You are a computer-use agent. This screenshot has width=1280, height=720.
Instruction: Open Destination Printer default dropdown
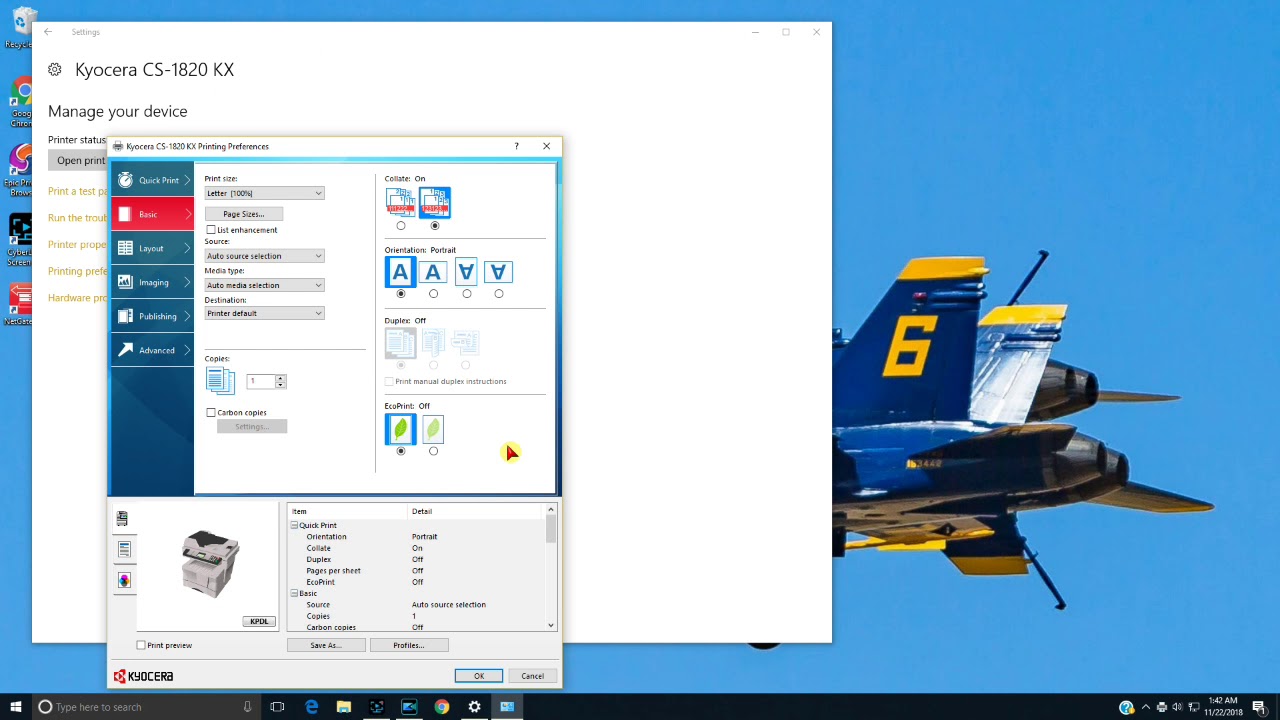point(264,313)
